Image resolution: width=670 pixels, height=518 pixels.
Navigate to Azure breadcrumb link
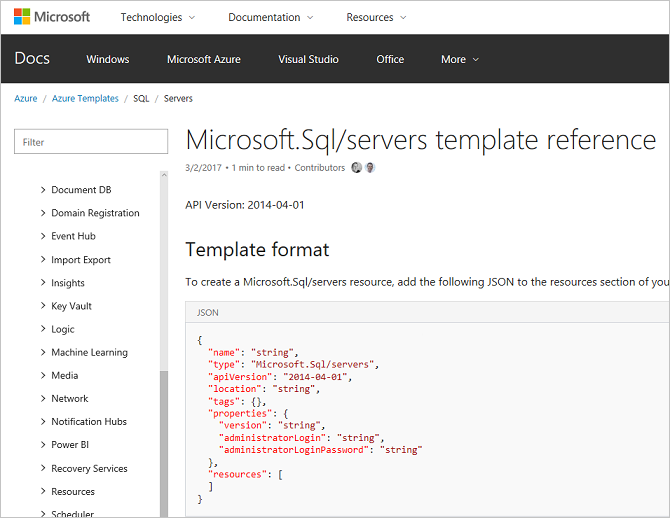pos(26,99)
